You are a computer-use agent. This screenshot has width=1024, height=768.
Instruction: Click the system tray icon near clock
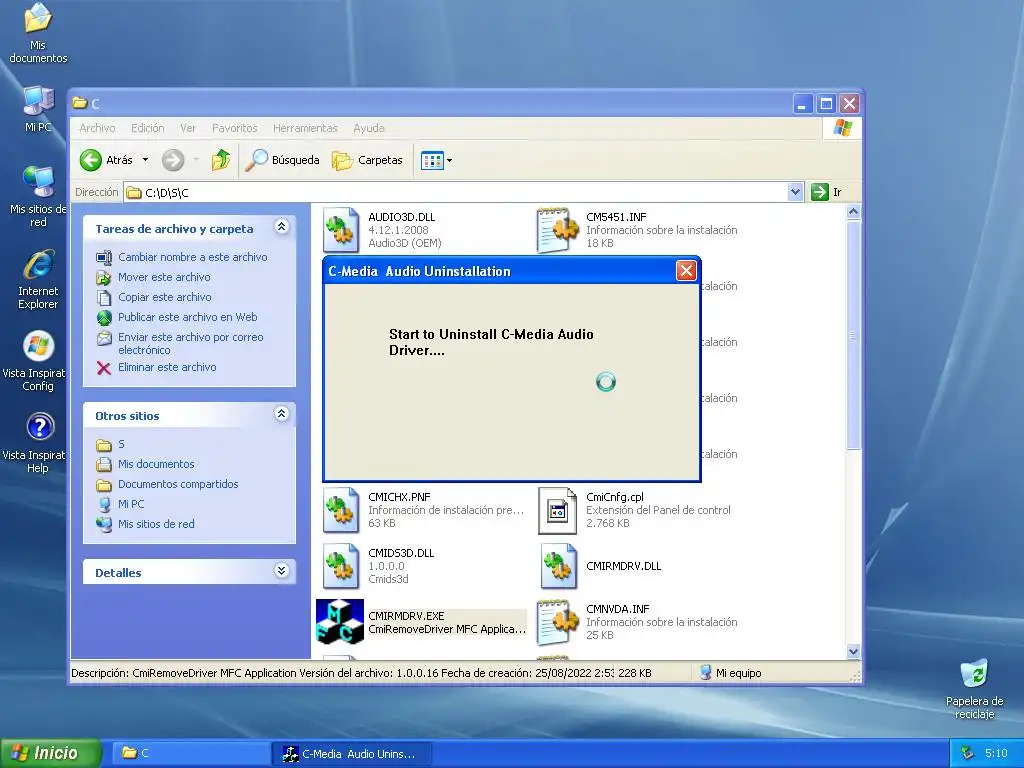coord(967,753)
